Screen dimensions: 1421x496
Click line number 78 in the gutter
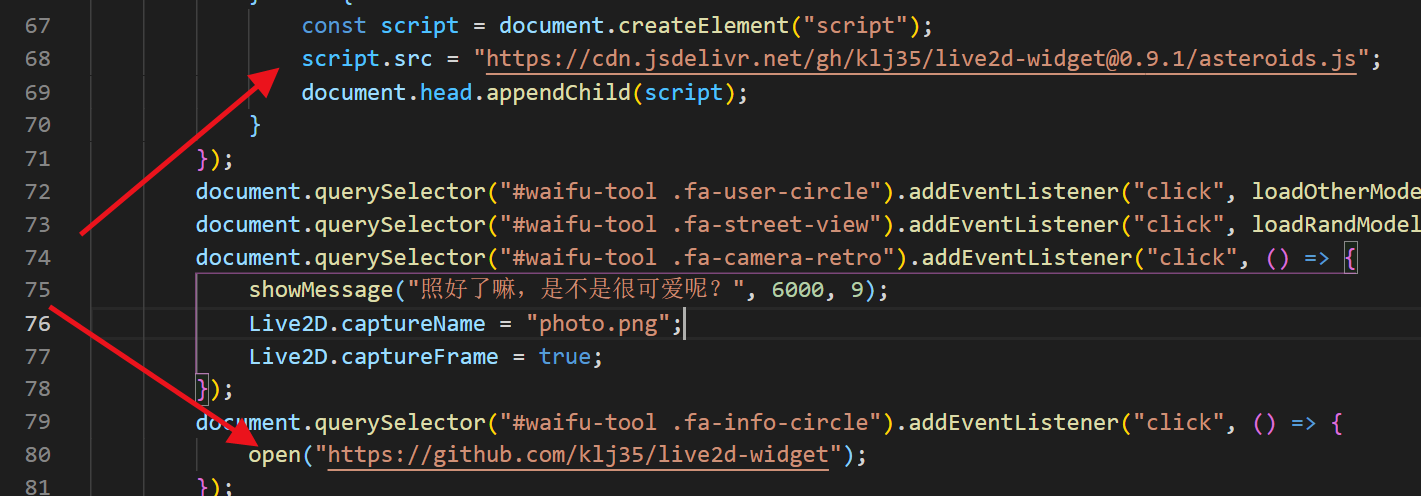[x=38, y=389]
